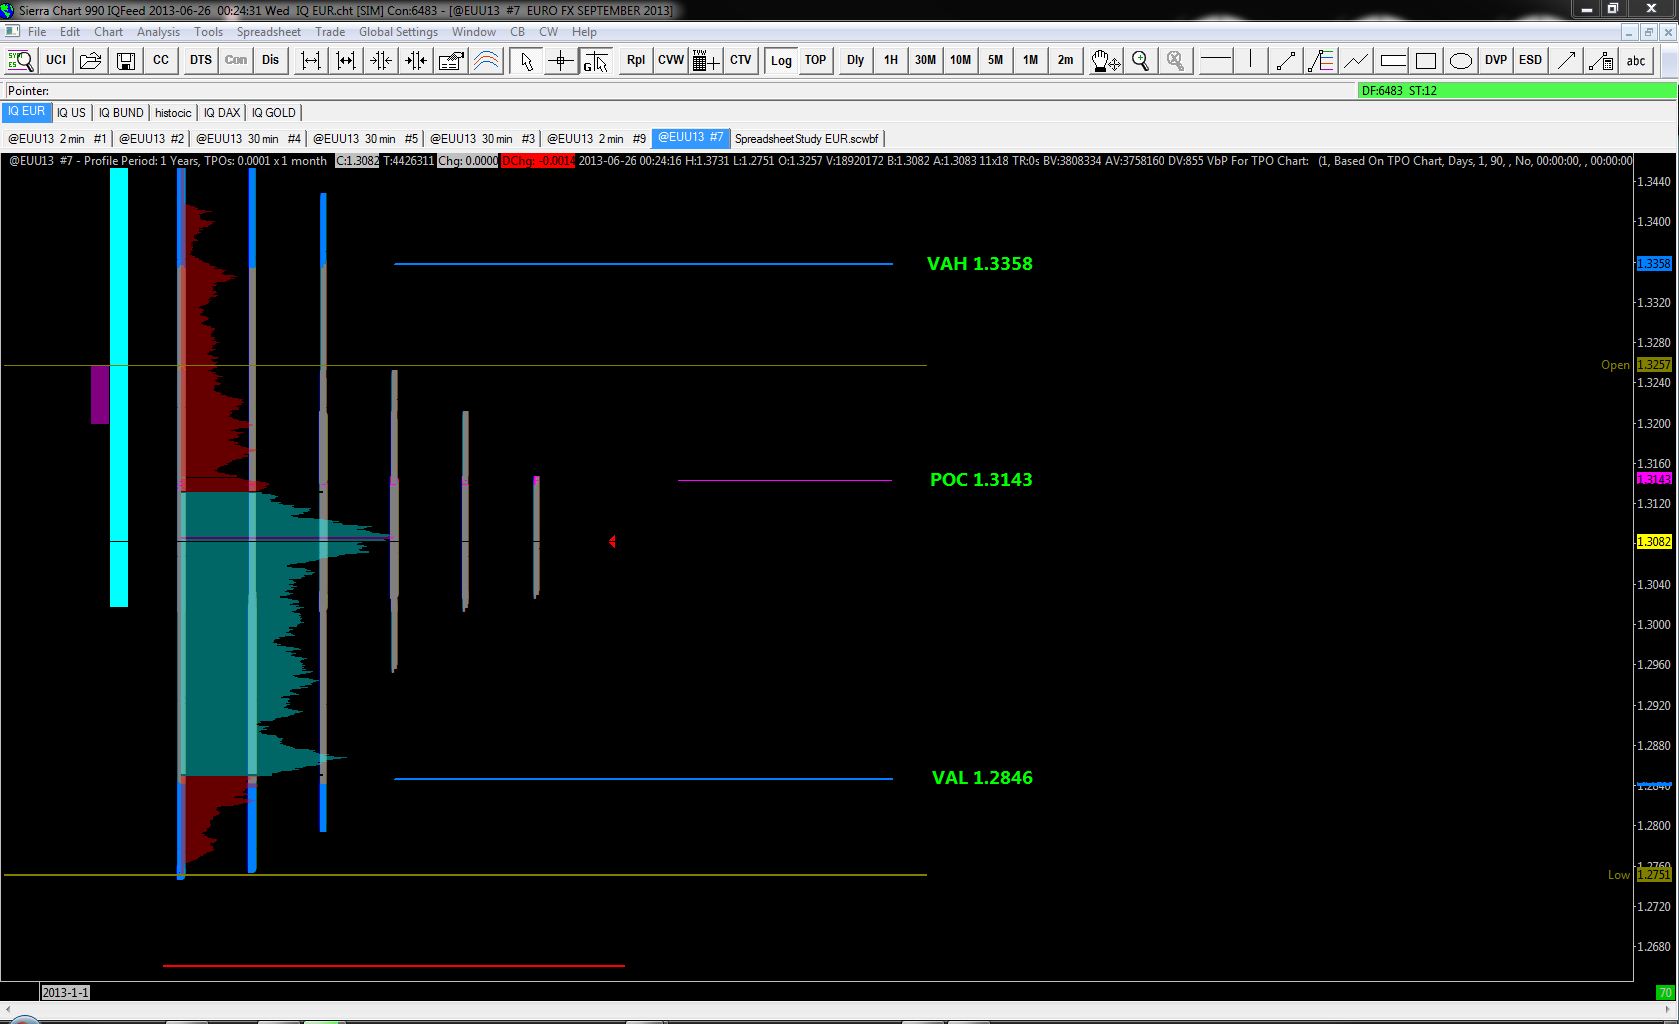
Task: Toggle the Log scale button
Action: 781,60
